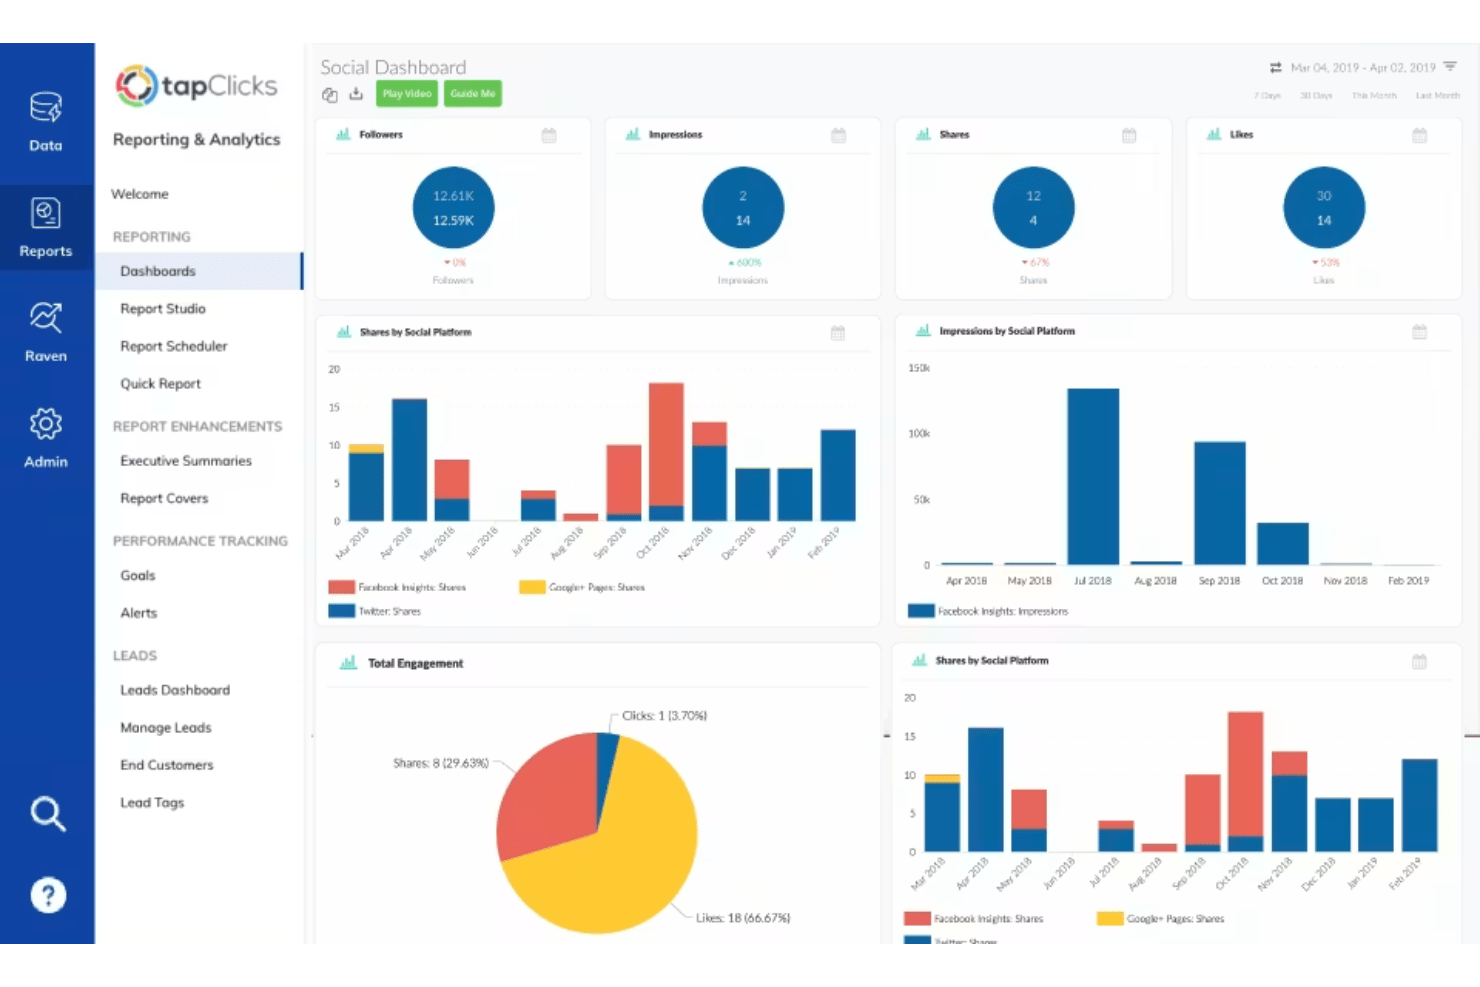The image size is (1480, 987).
Task: Open the Reports section in the sidebar
Action: 46,228
